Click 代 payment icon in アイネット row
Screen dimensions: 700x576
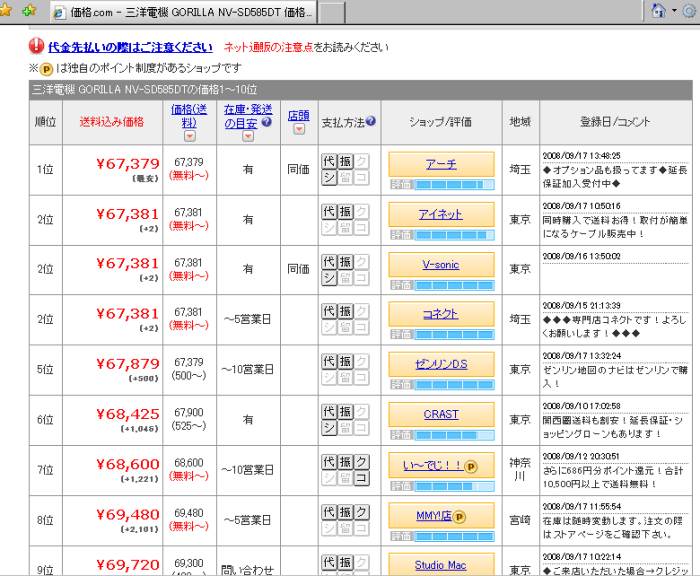pyautogui.click(x=329, y=211)
